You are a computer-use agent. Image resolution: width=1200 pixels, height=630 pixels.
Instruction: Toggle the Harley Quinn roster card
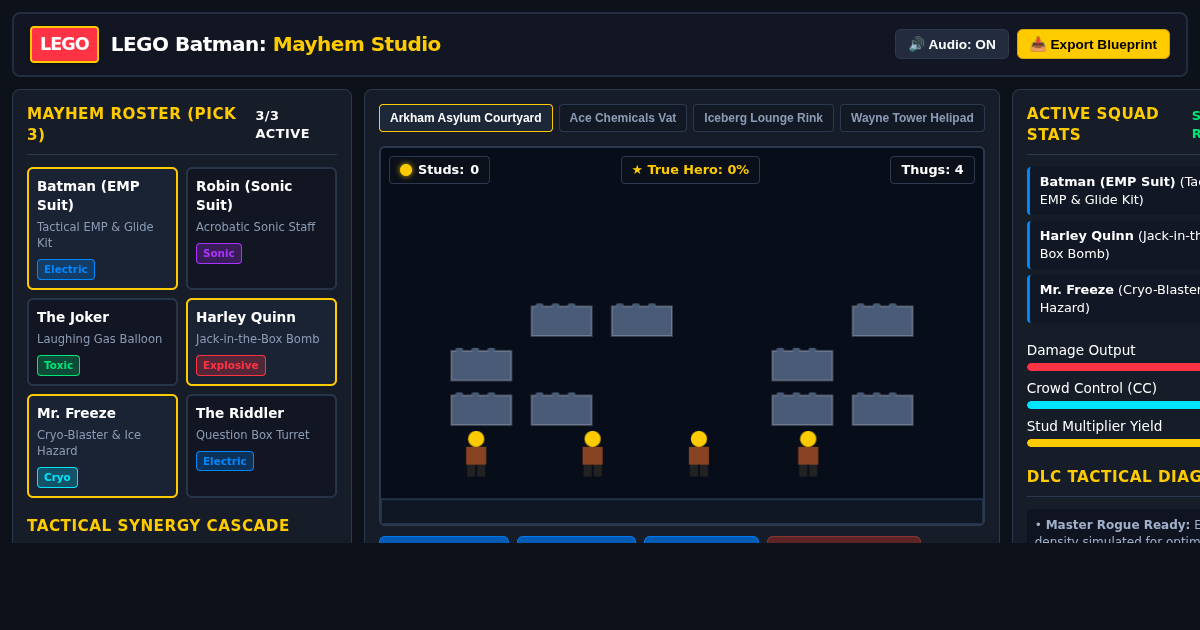pos(261,342)
